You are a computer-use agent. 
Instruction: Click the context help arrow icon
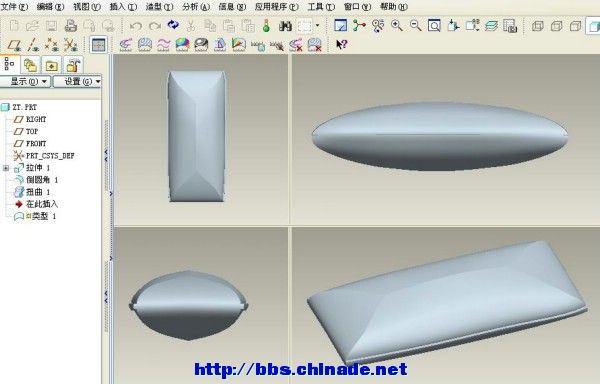[x=341, y=44]
